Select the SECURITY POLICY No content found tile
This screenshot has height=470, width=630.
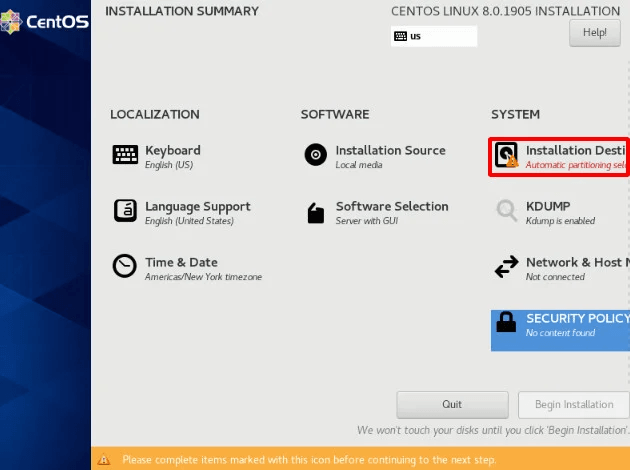coord(560,330)
